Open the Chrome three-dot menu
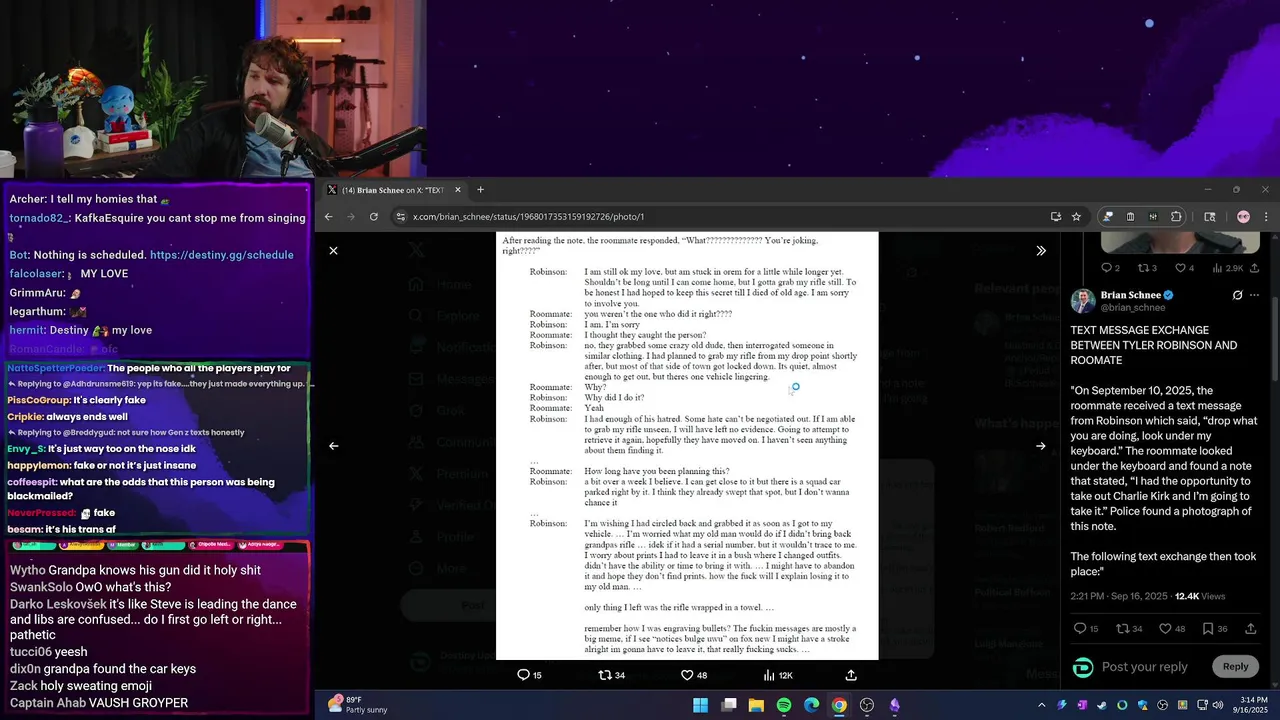This screenshot has width=1280, height=720. coord(1266,216)
